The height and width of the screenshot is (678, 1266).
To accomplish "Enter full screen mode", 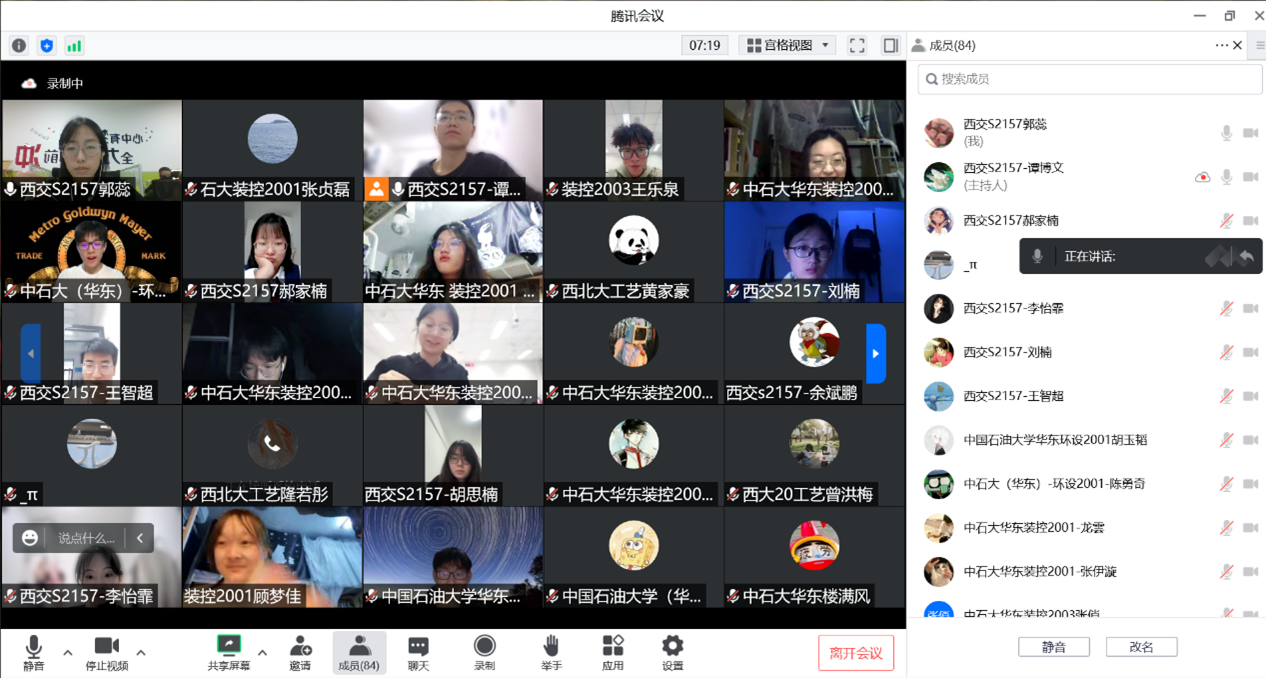I will (x=857, y=46).
